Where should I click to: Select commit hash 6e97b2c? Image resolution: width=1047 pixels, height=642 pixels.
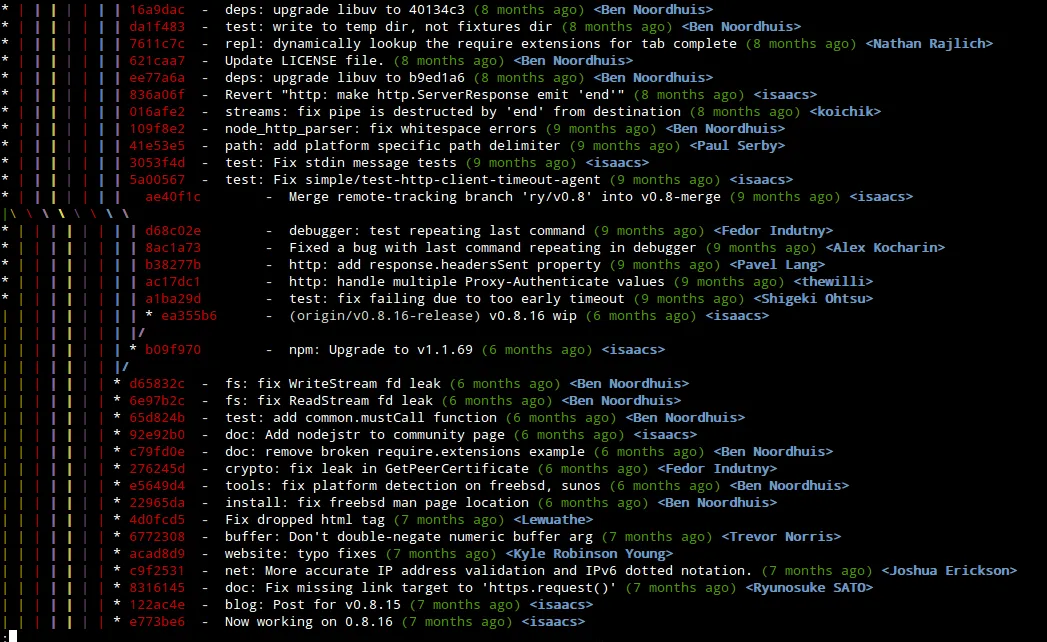tap(157, 401)
